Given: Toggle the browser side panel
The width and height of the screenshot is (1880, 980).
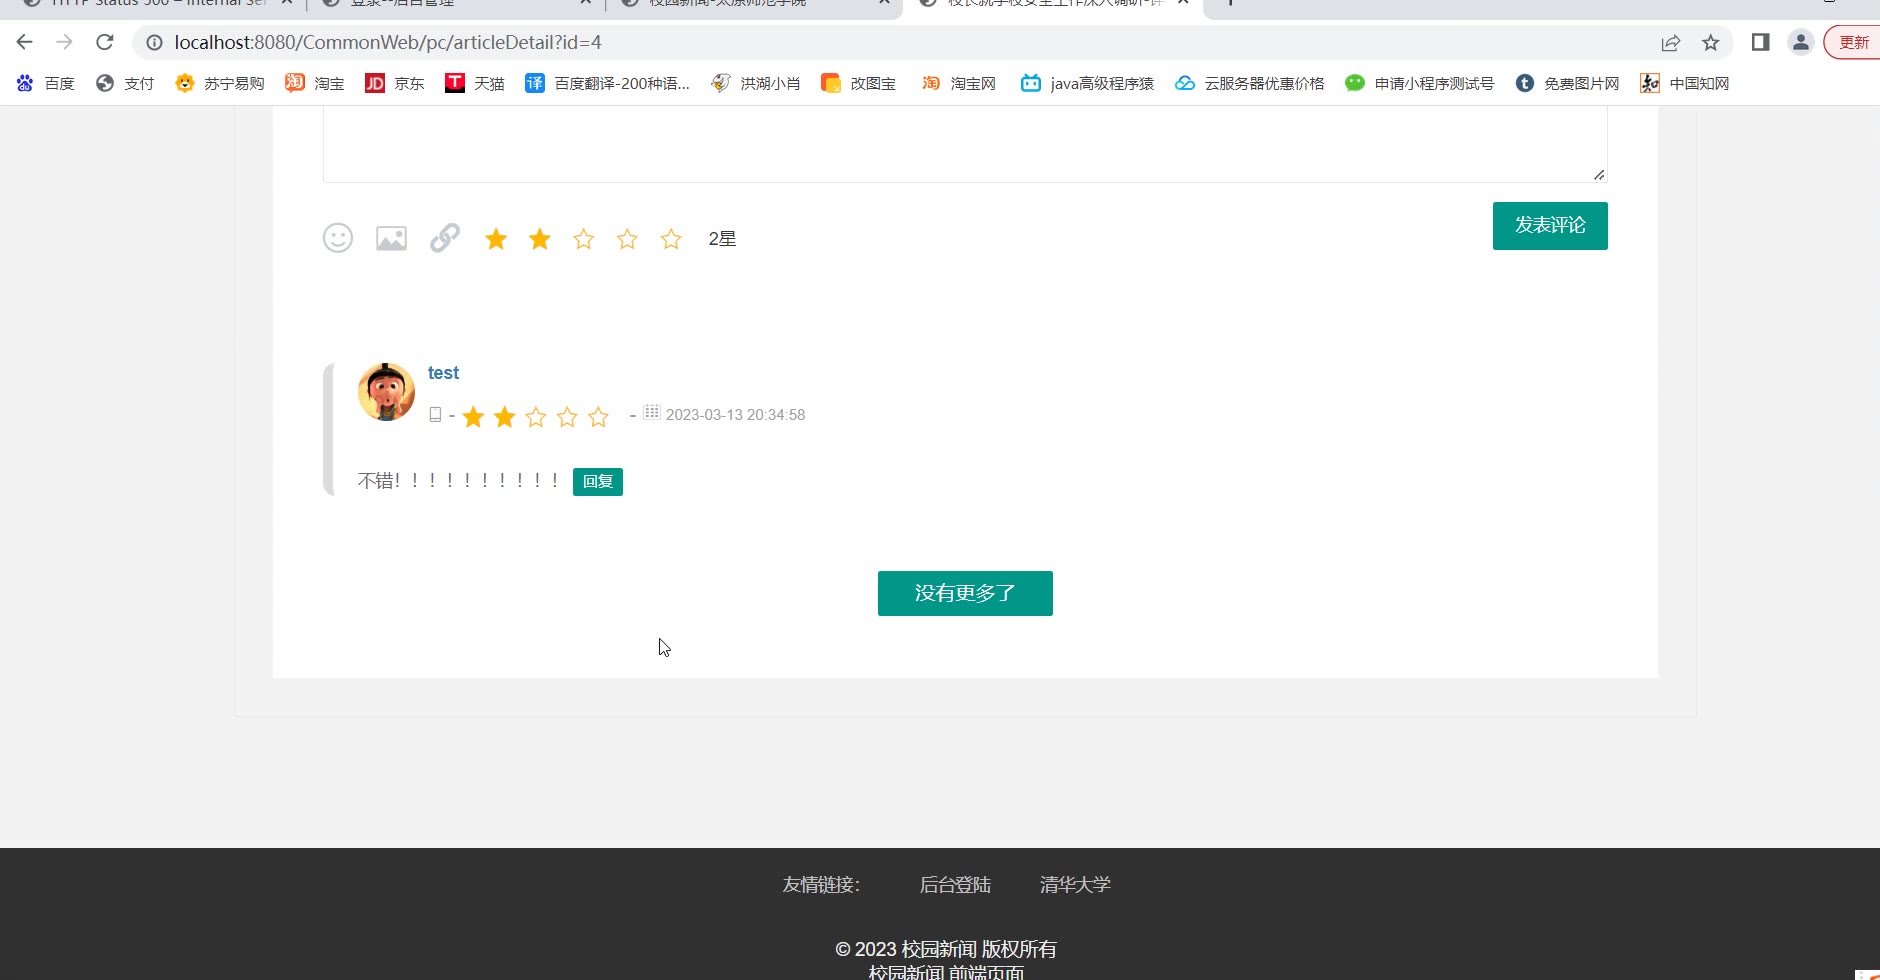Looking at the screenshot, I should 1761,42.
